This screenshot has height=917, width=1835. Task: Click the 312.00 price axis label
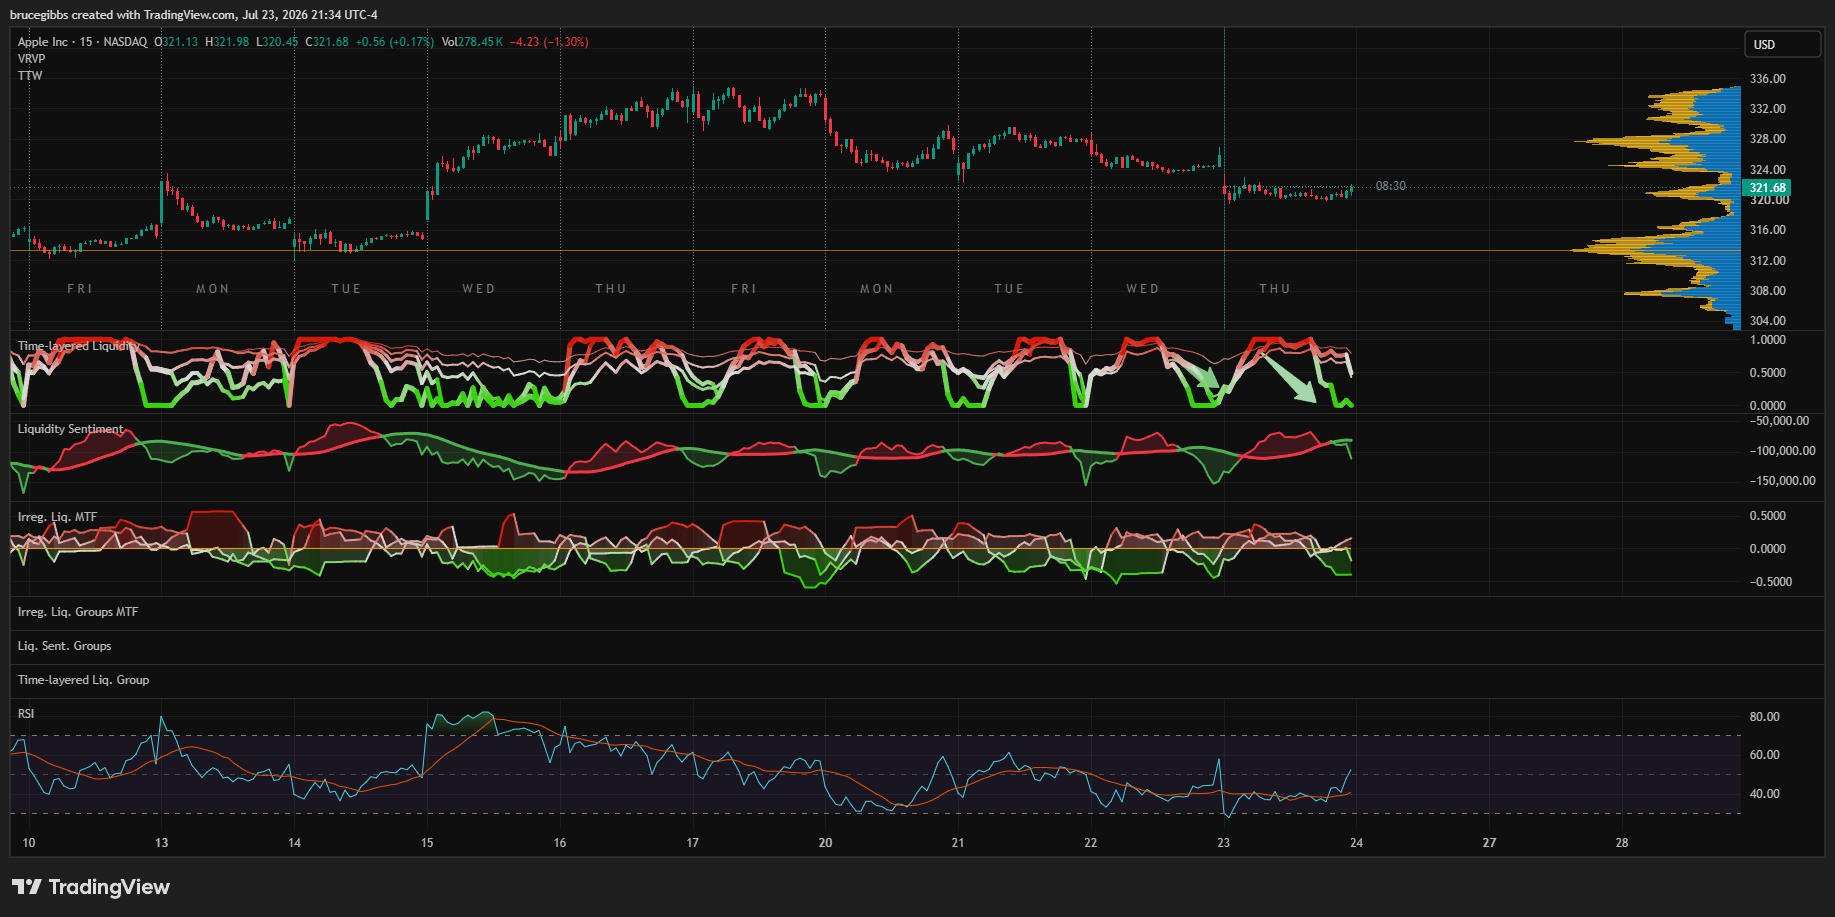tap(1767, 261)
